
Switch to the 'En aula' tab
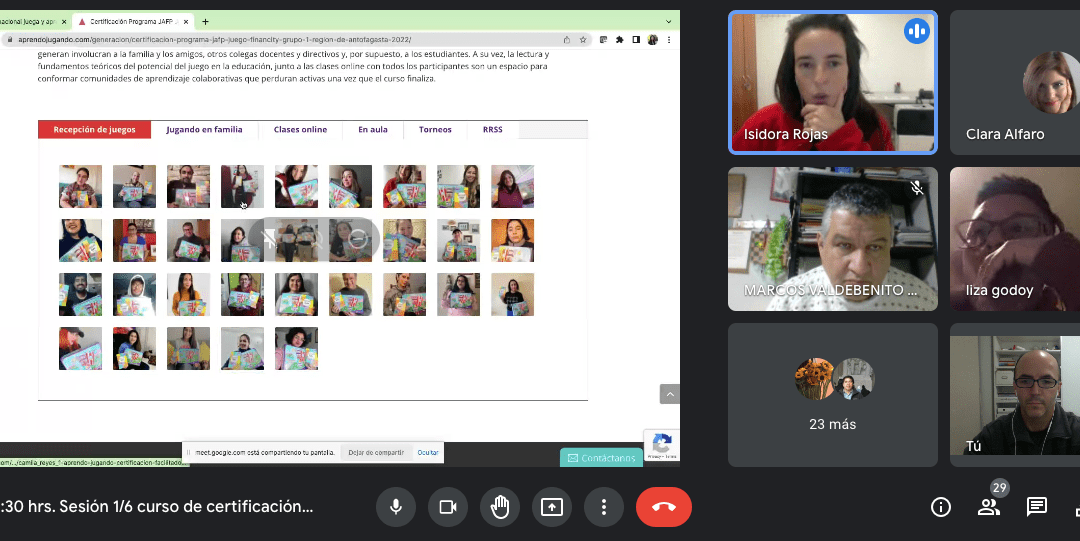pyautogui.click(x=373, y=130)
